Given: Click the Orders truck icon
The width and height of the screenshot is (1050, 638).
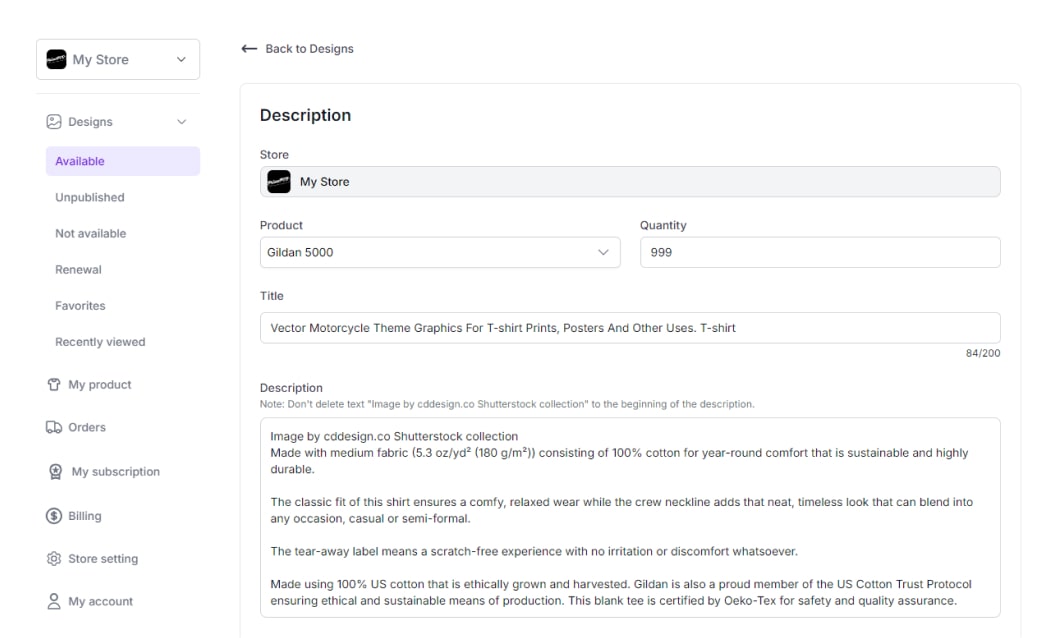Looking at the screenshot, I should click(x=54, y=427).
